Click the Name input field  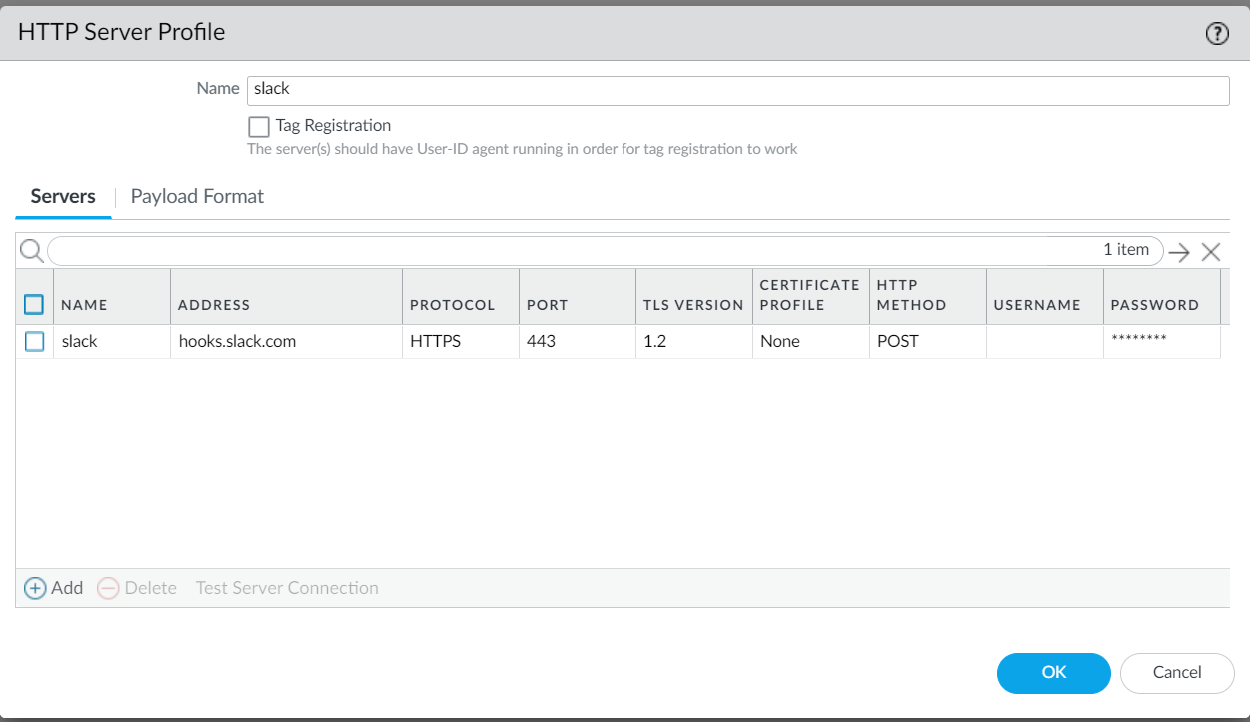738,90
